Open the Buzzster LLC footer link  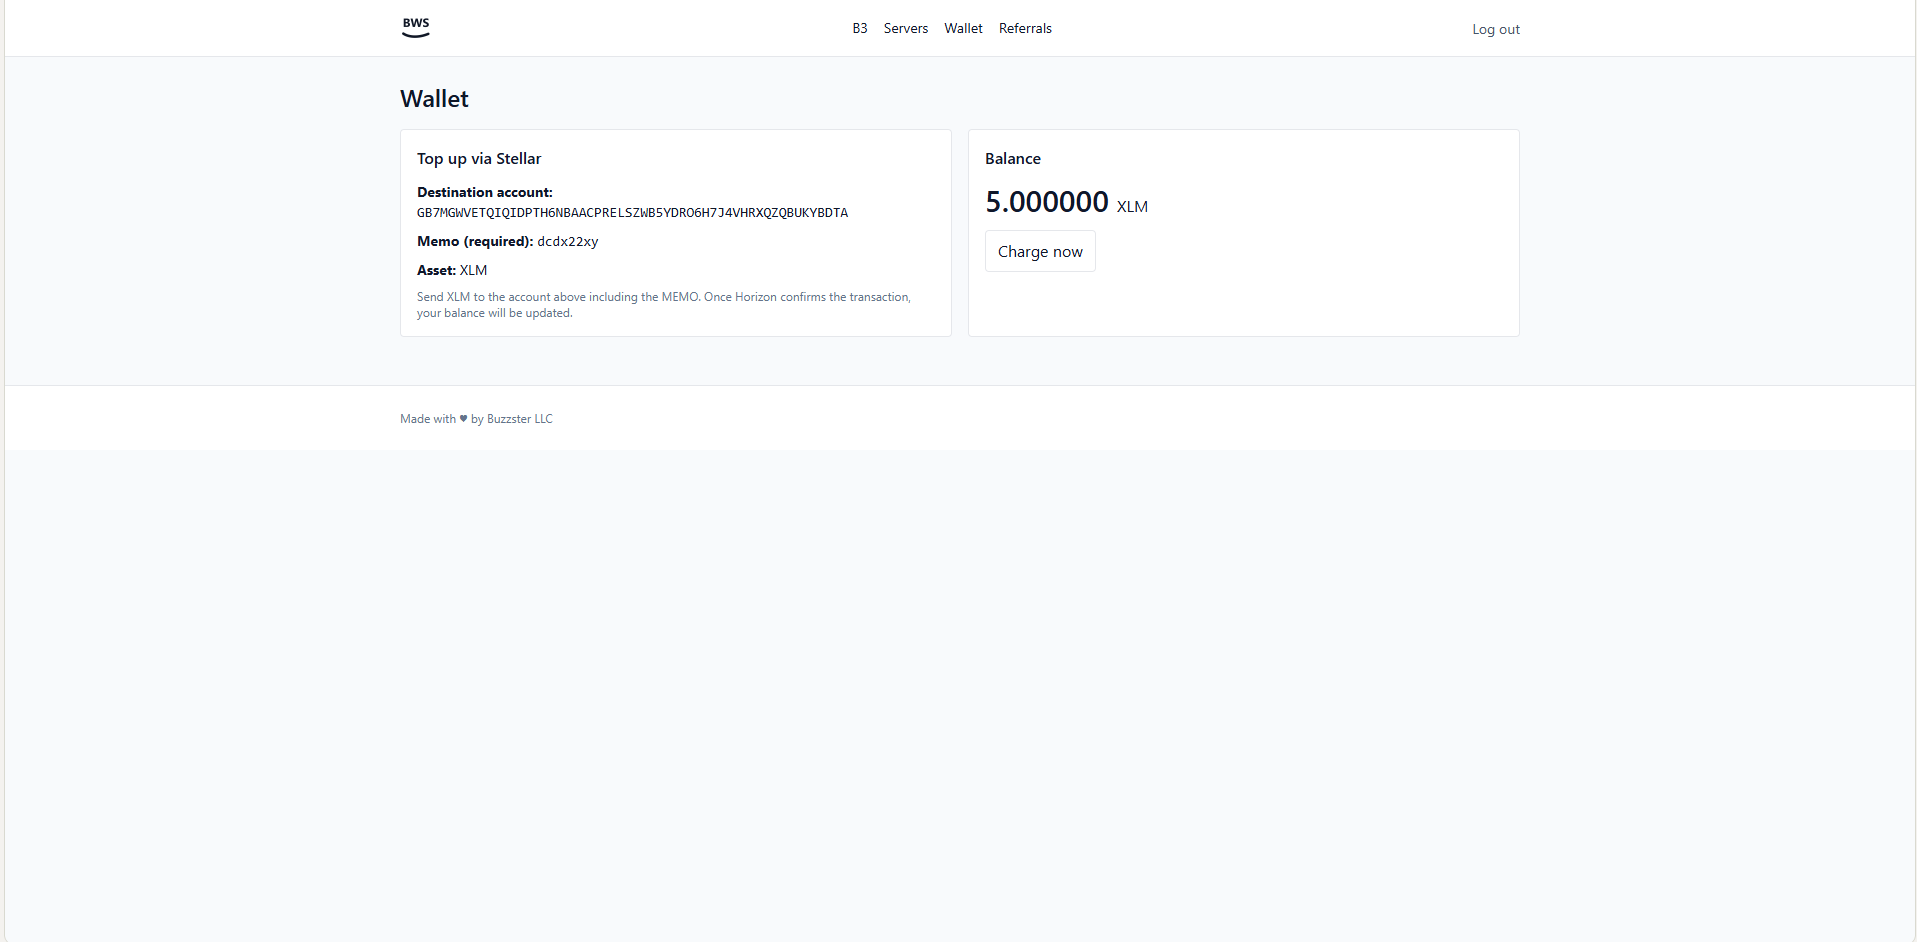coord(519,418)
